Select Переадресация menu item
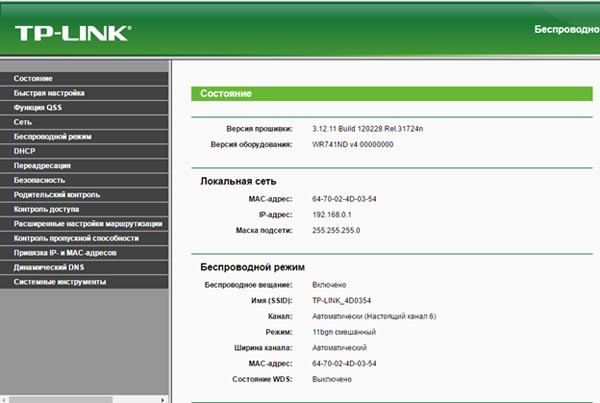This screenshot has width=600, height=403. pyautogui.click(x=84, y=166)
